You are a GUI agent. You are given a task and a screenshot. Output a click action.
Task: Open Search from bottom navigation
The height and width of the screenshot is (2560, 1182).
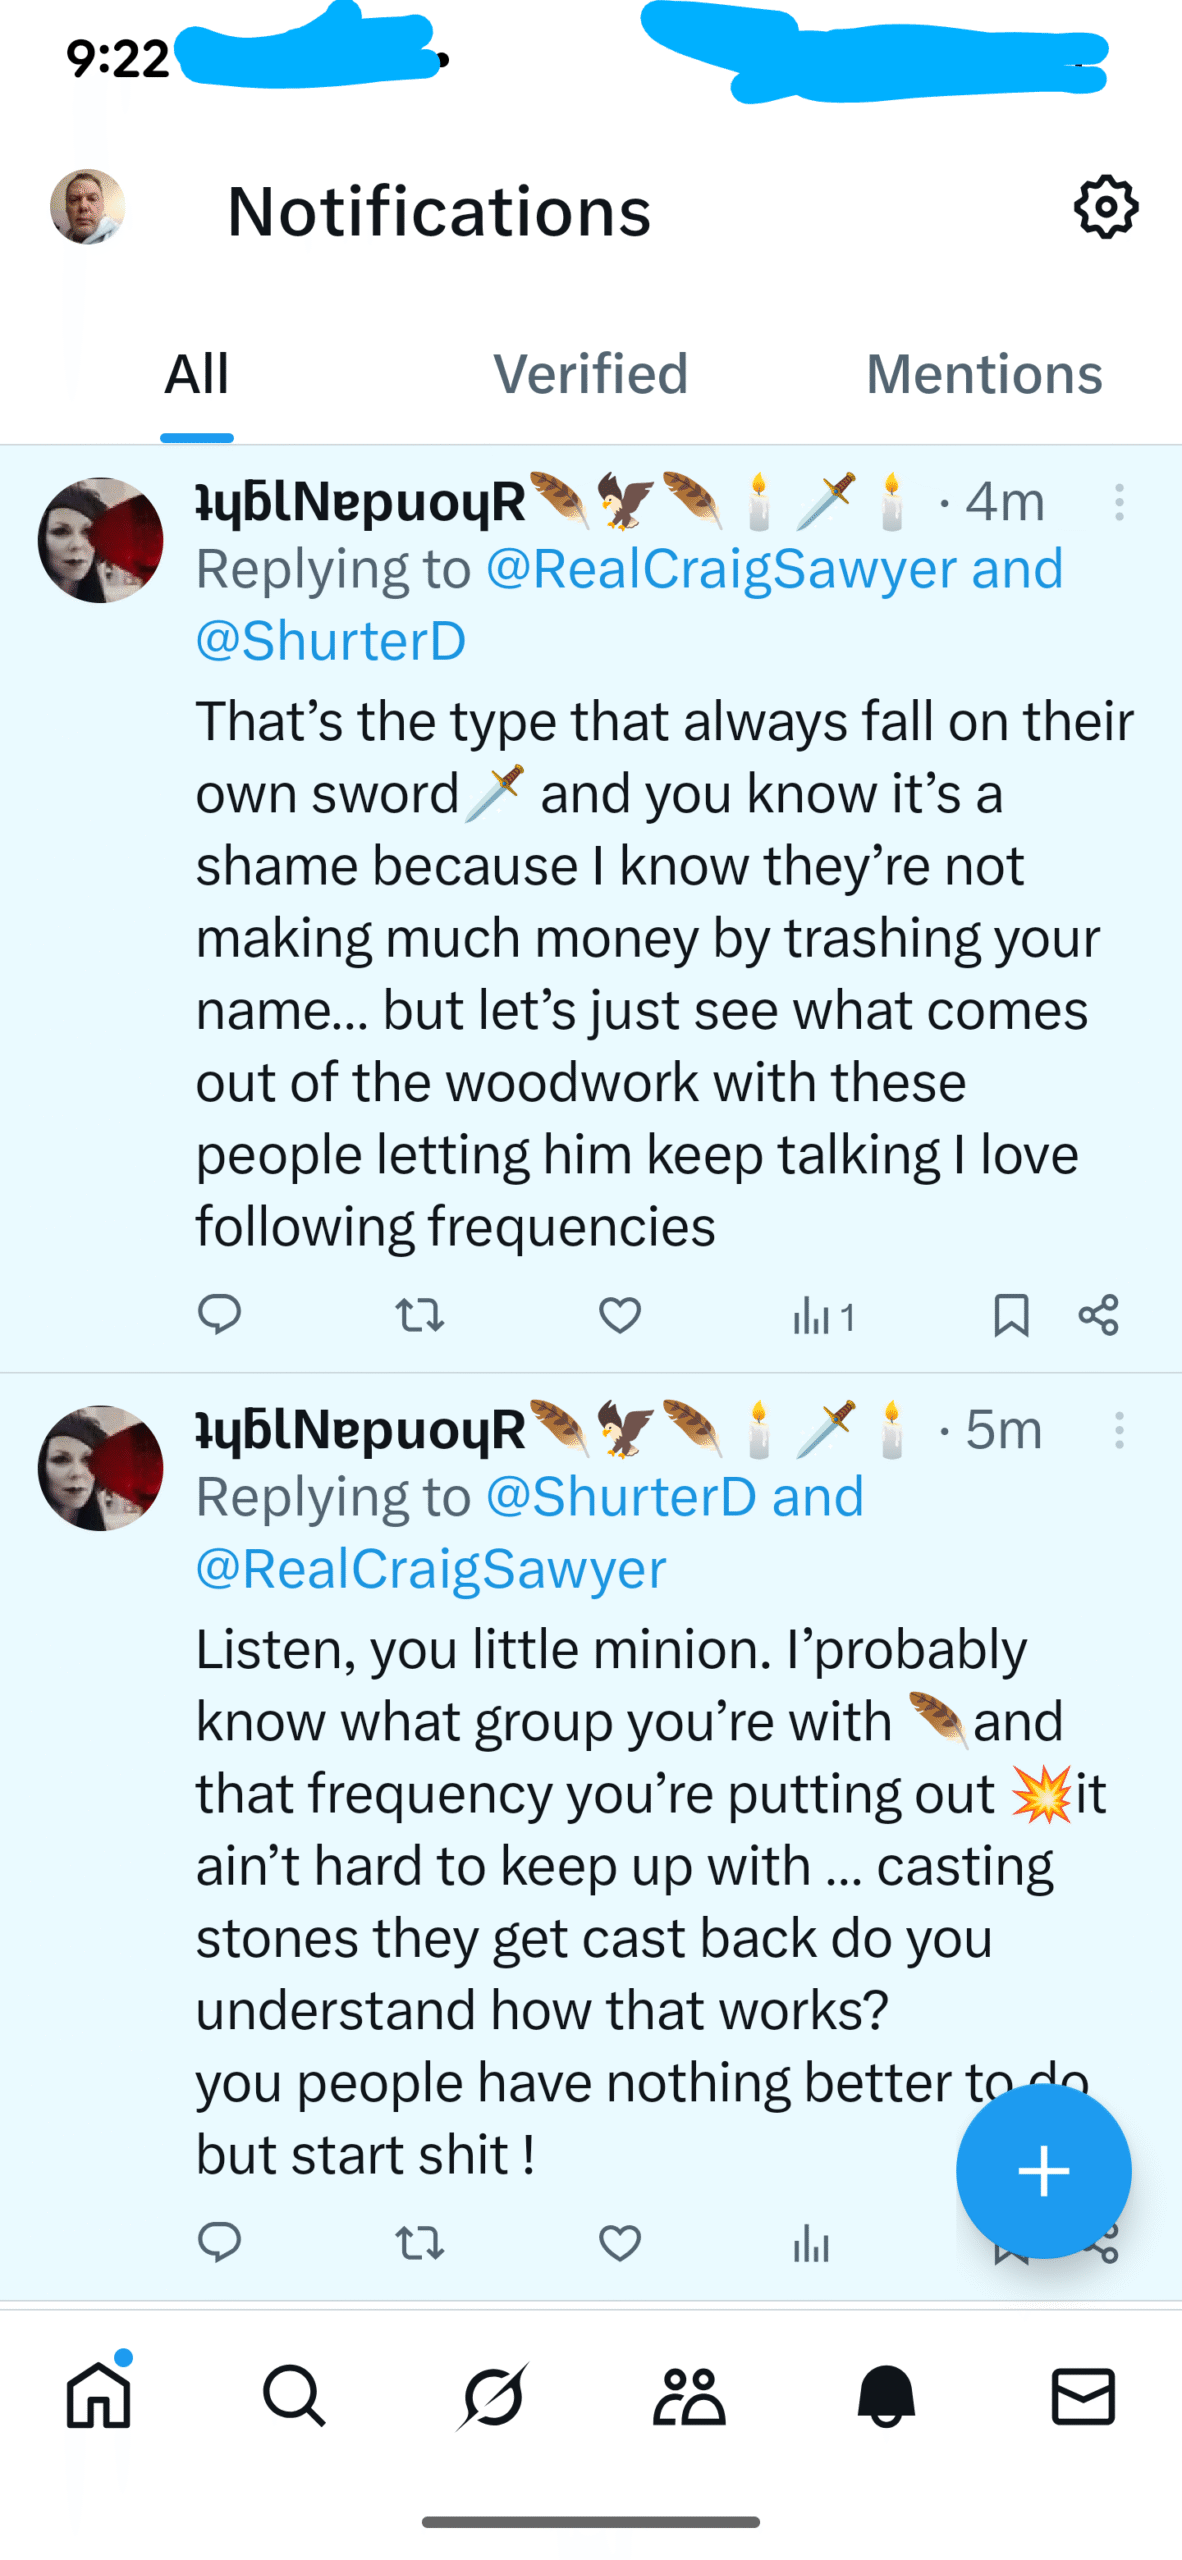point(294,2395)
